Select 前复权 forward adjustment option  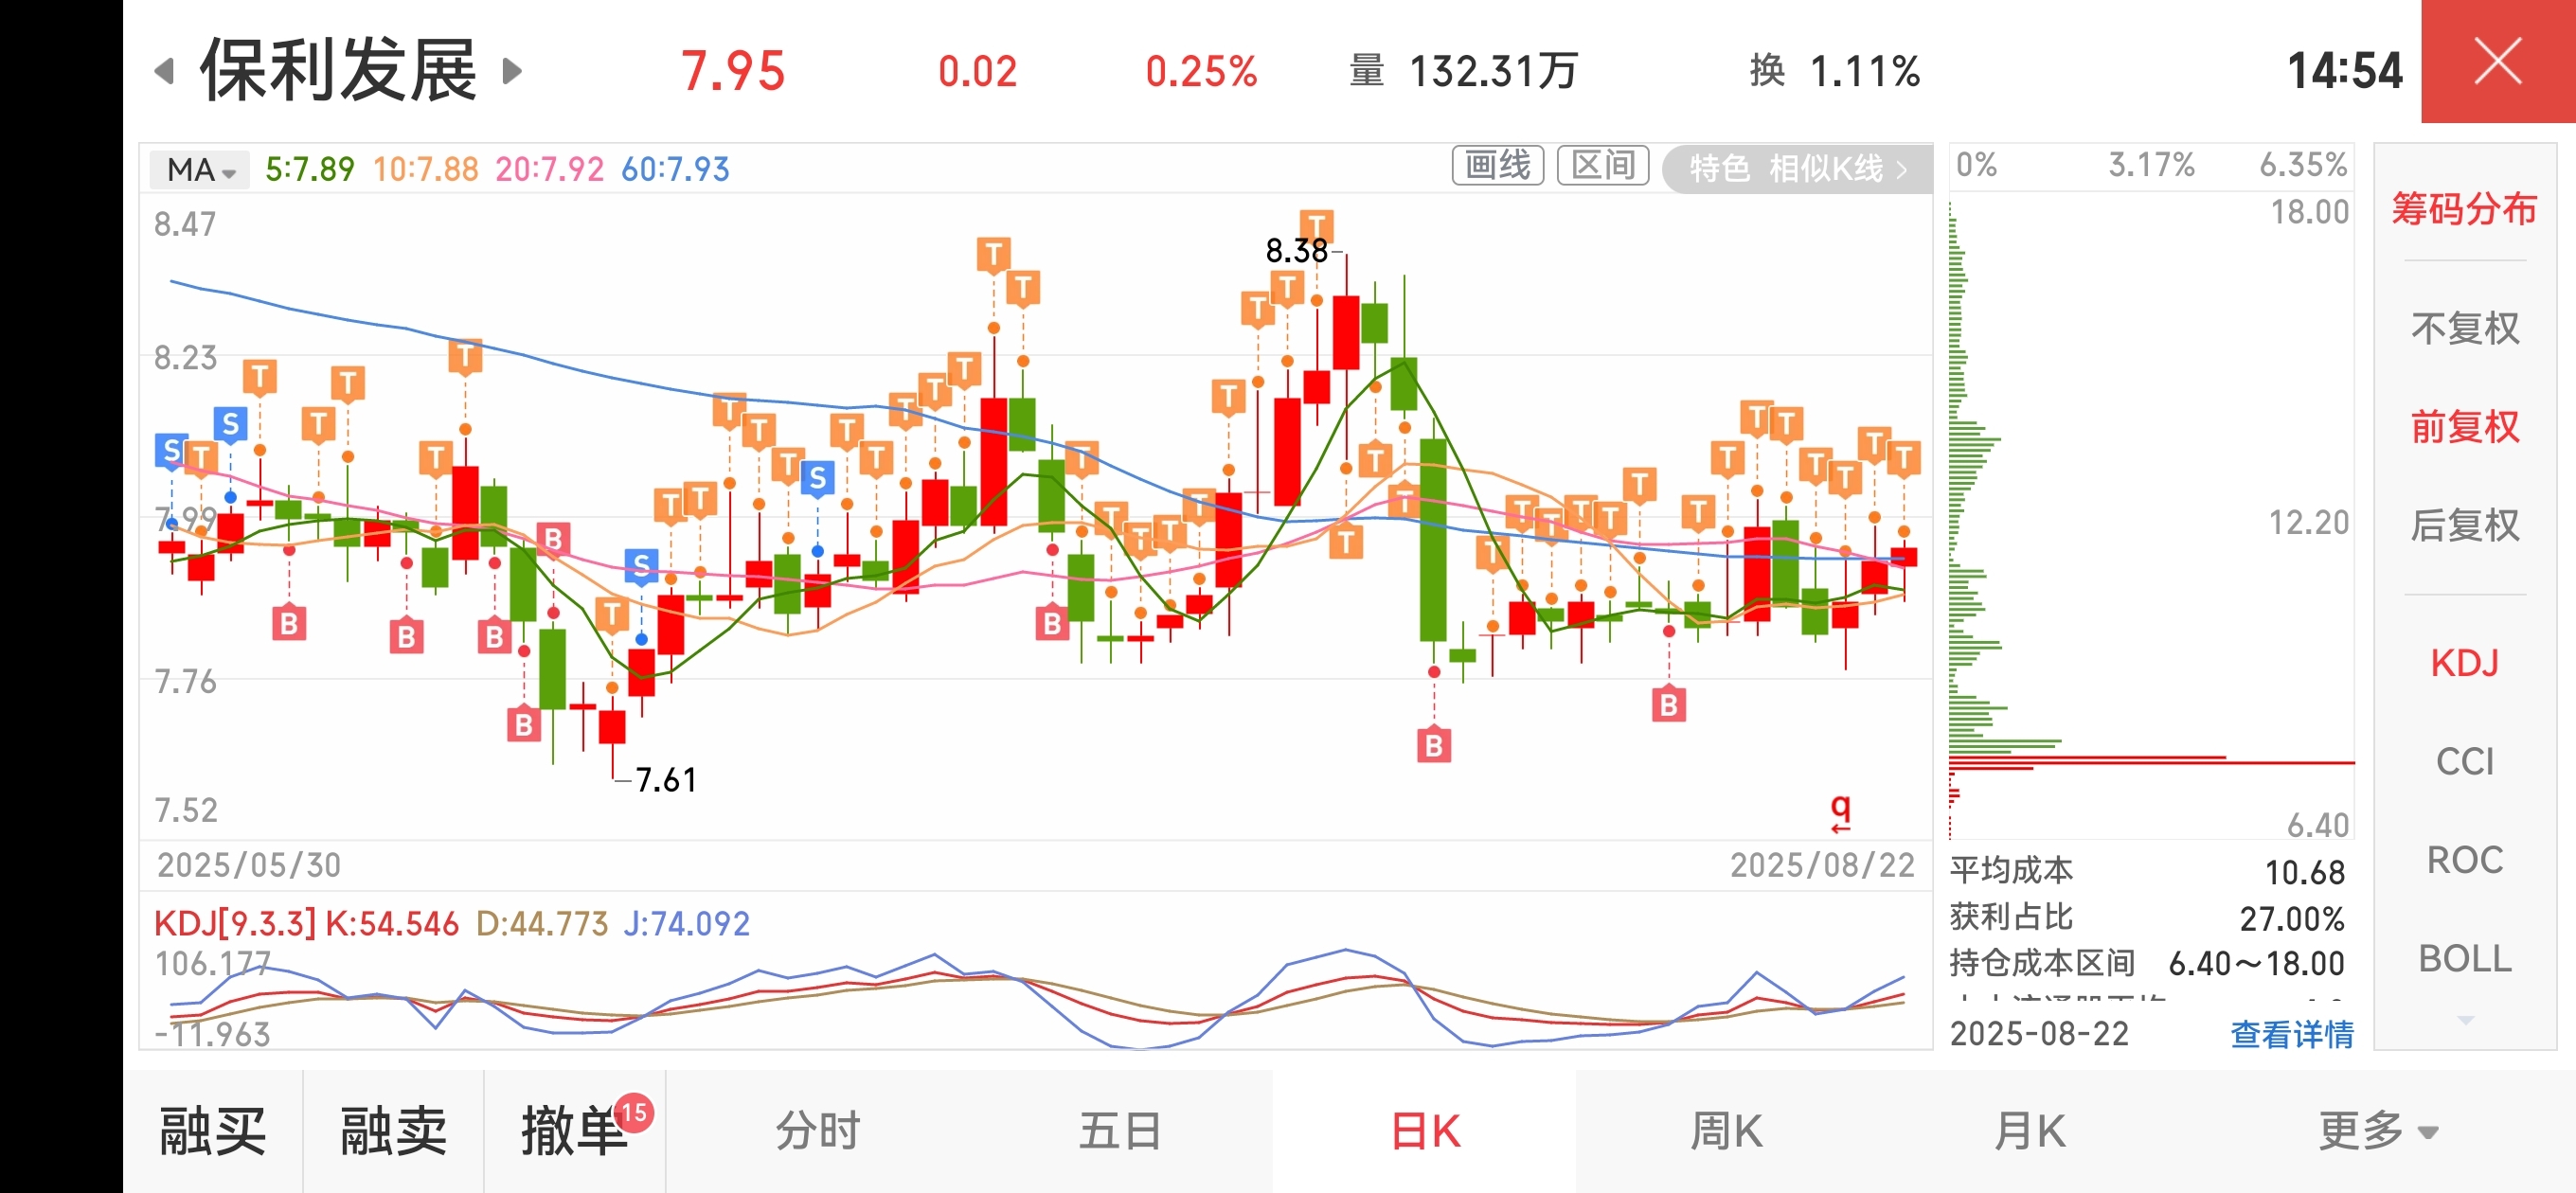pyautogui.click(x=2464, y=427)
